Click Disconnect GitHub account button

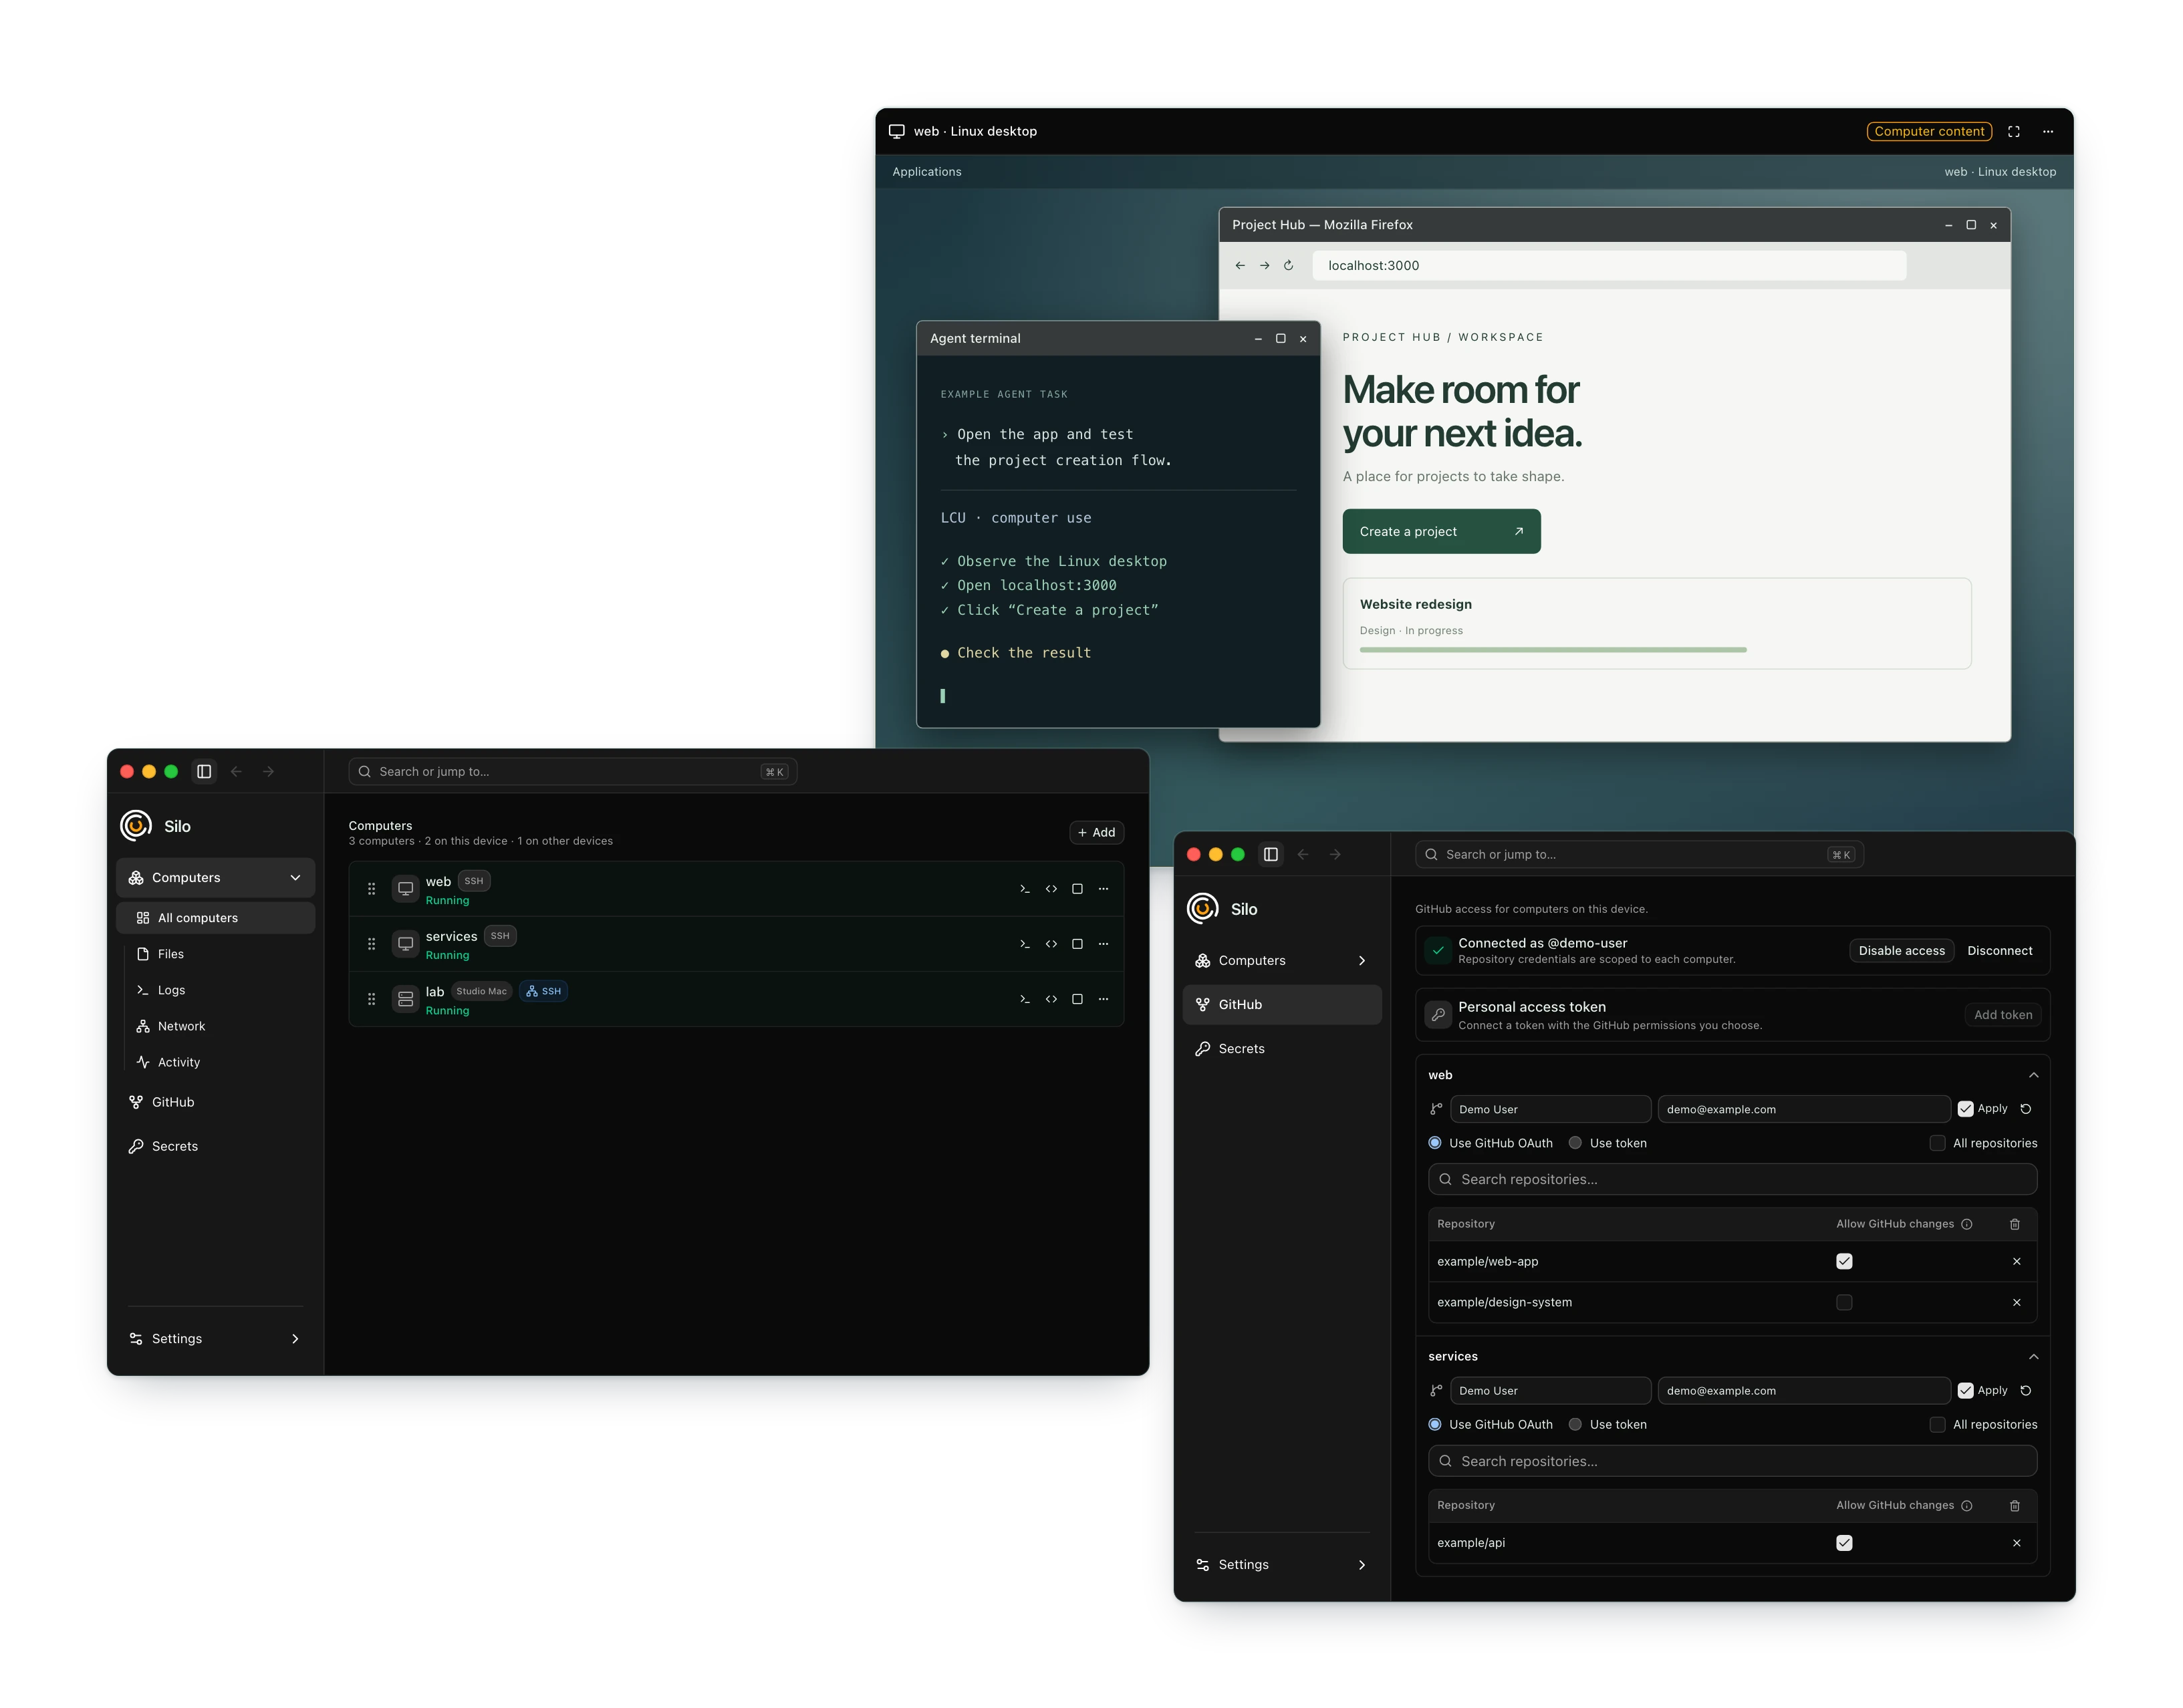(1999, 951)
